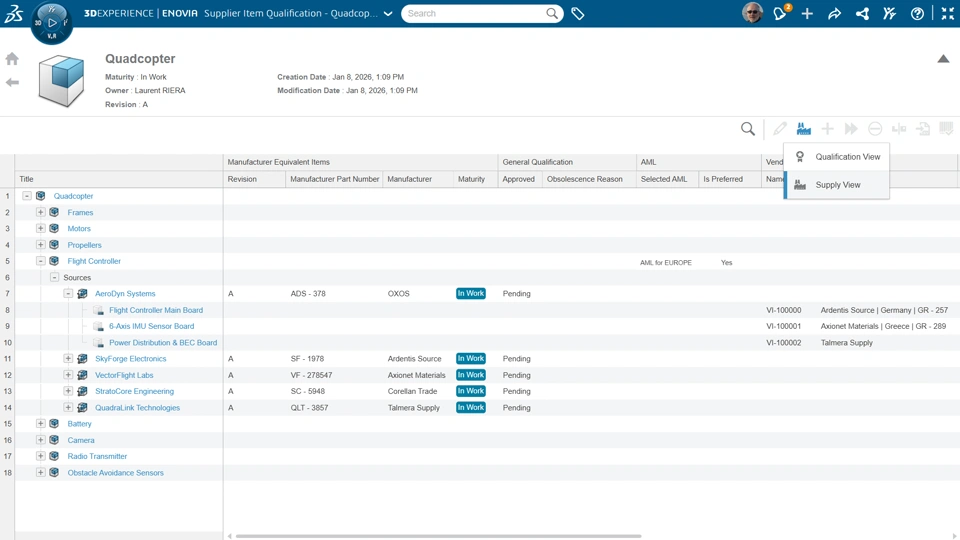This screenshot has width=960, height=540.
Task: Click the Talmera Supply manufacturer cell
Action: point(413,408)
